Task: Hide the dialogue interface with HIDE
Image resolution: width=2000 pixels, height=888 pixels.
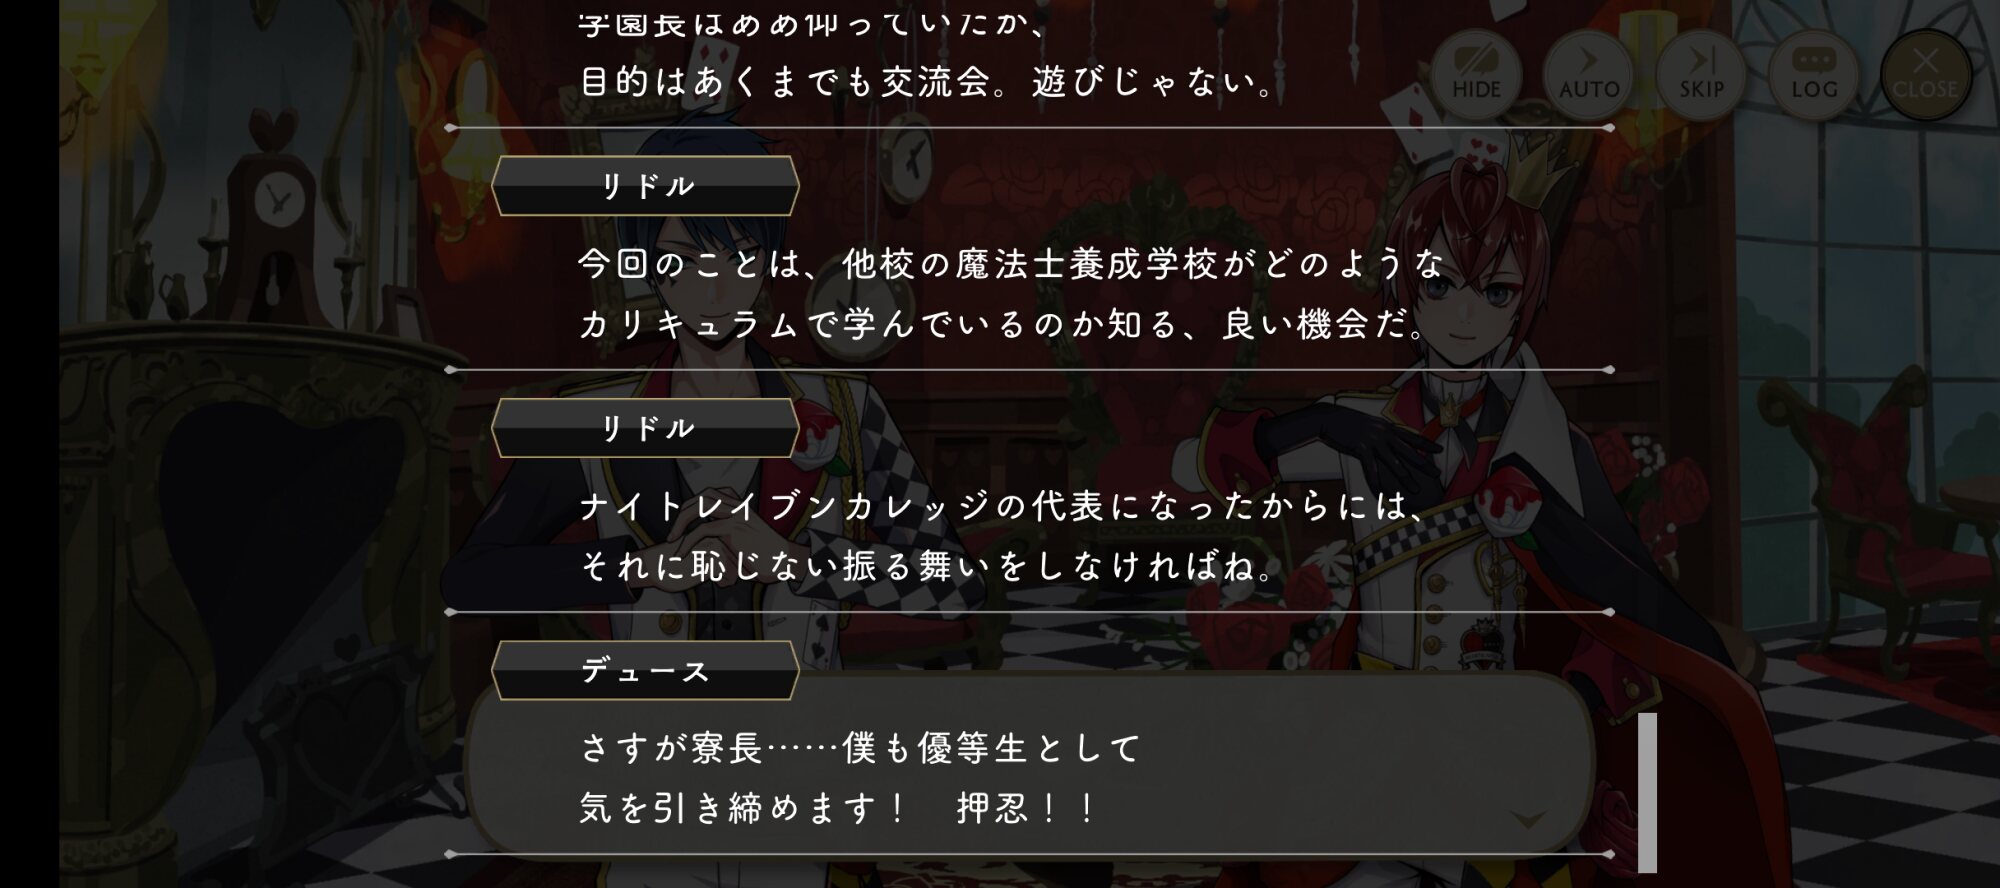Action: [1476, 73]
